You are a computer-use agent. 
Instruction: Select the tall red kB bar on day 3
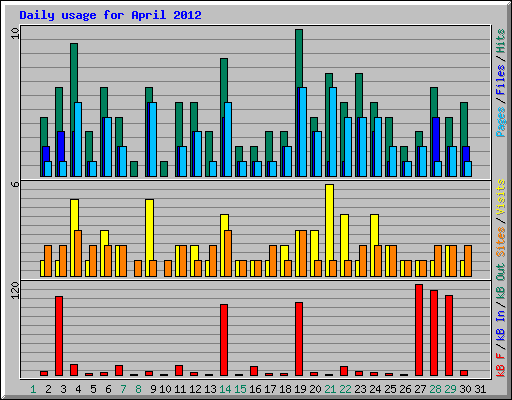pos(59,336)
